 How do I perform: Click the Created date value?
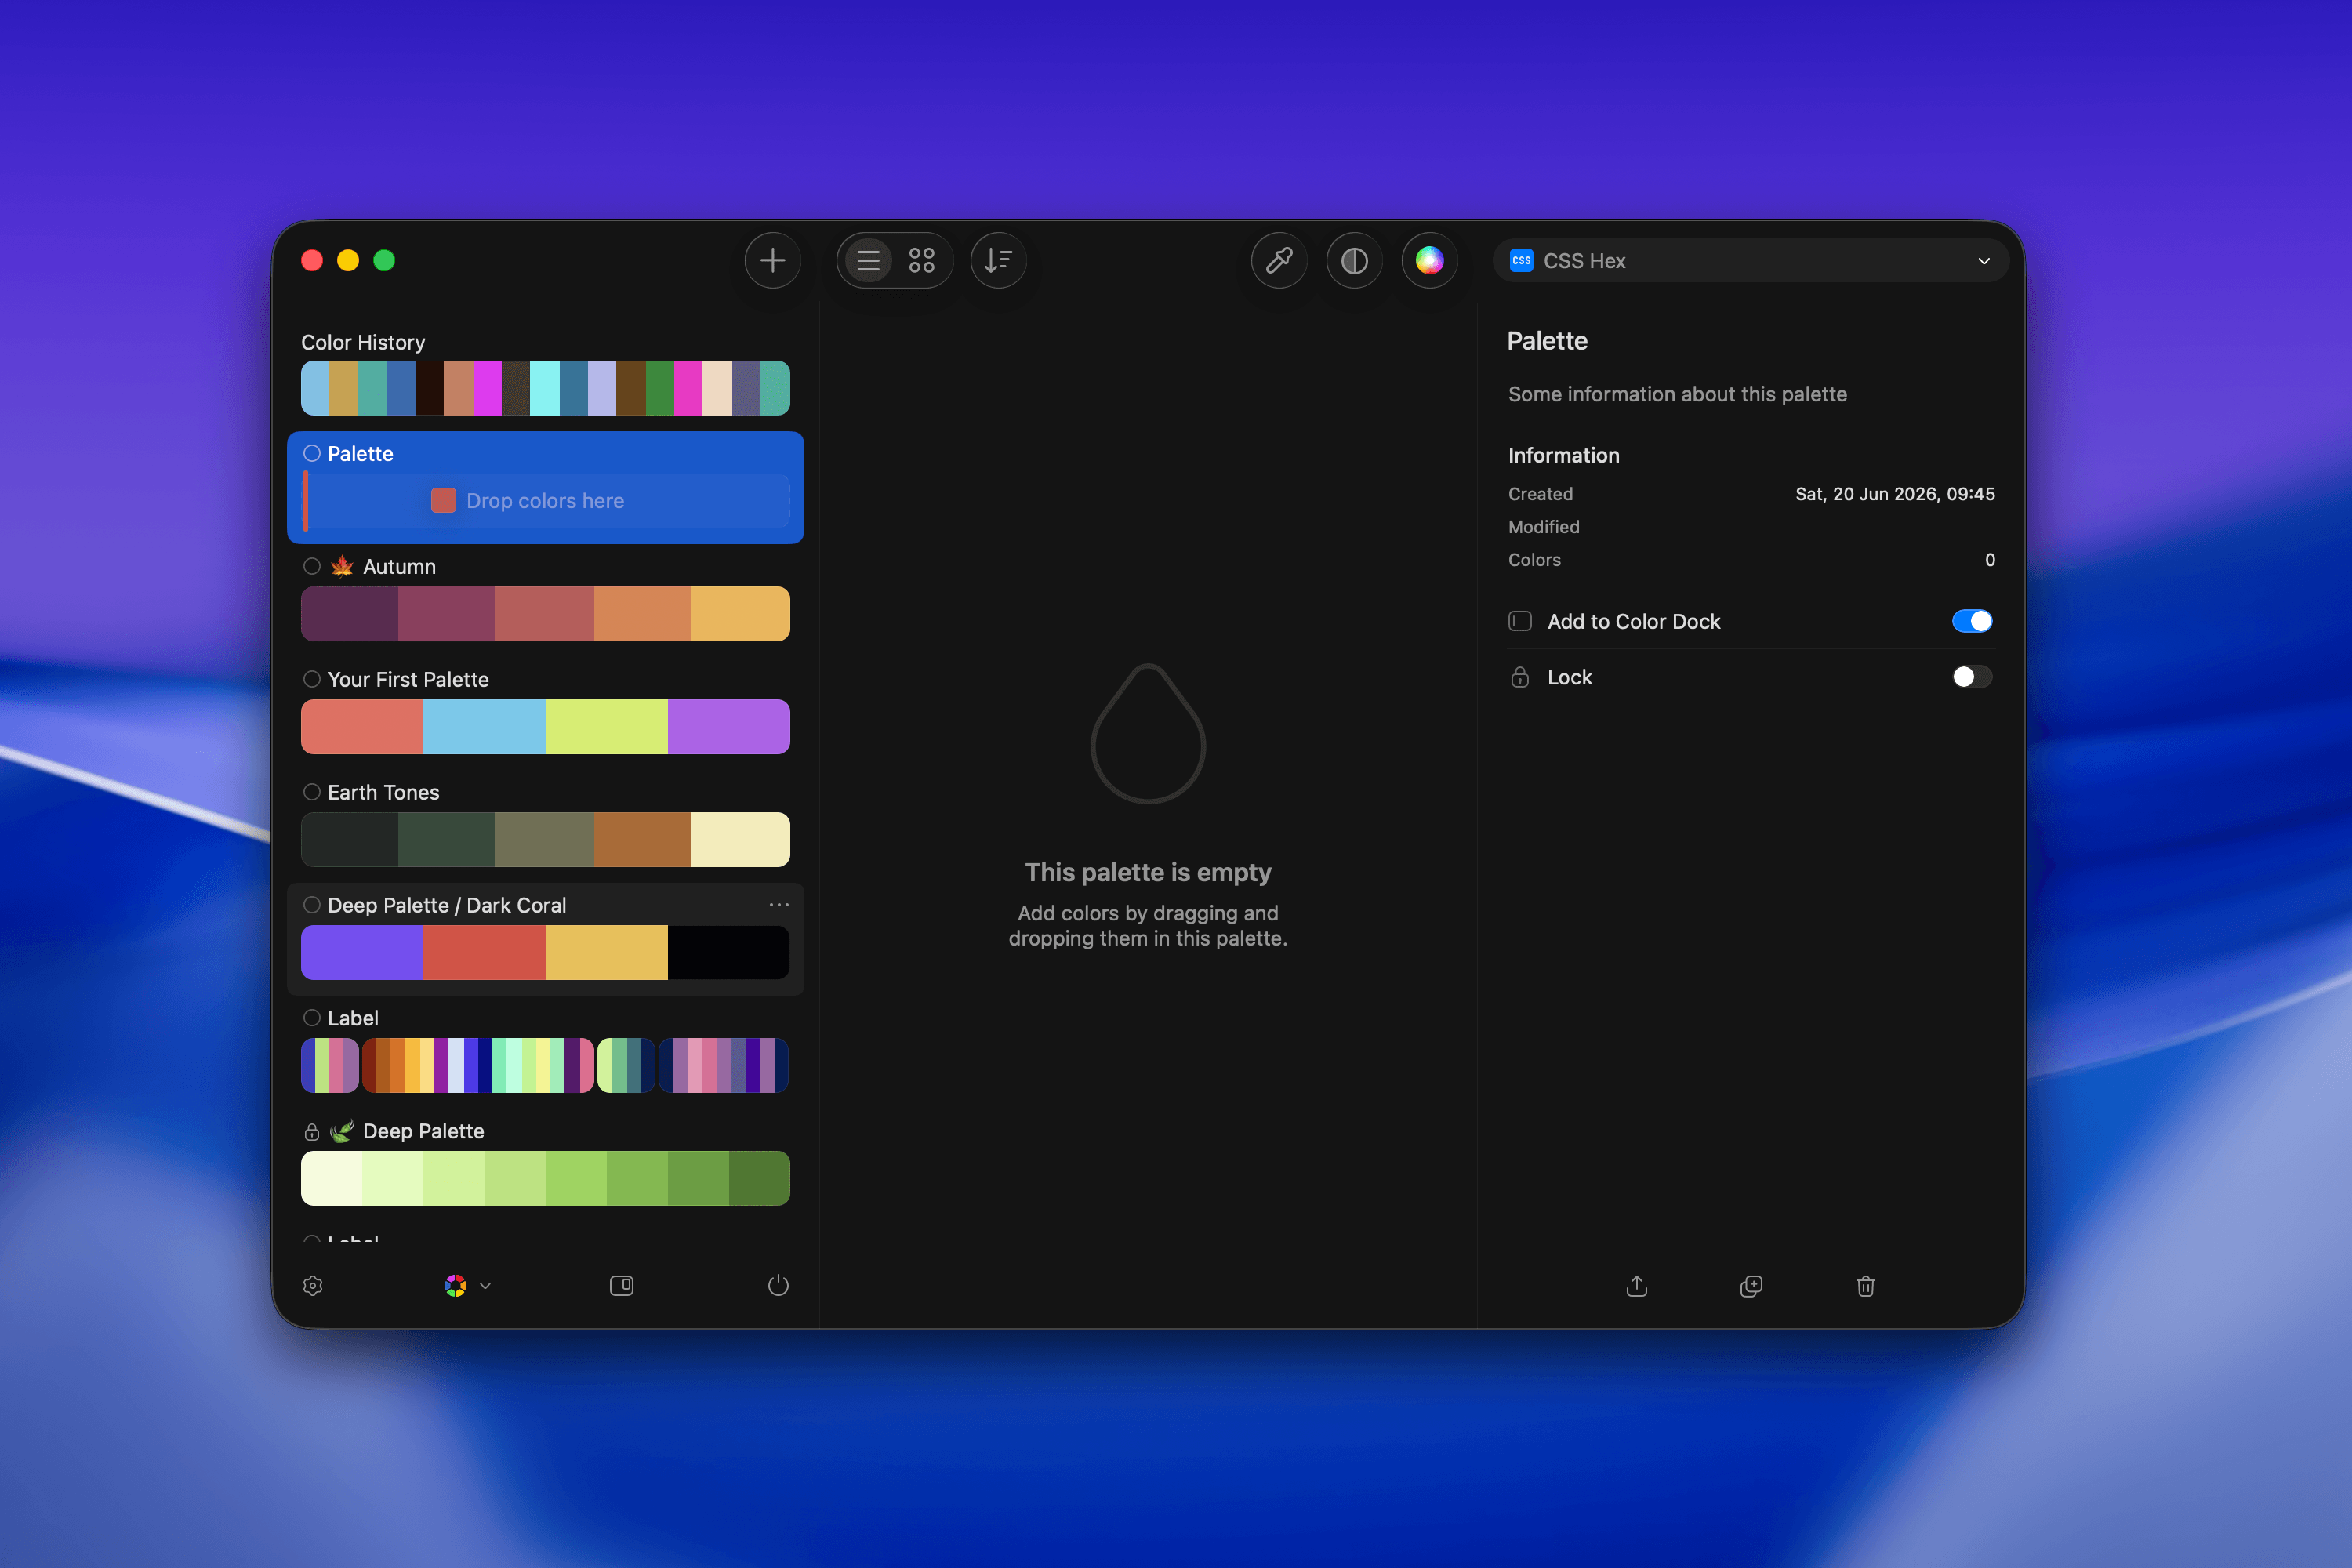[x=1895, y=494]
